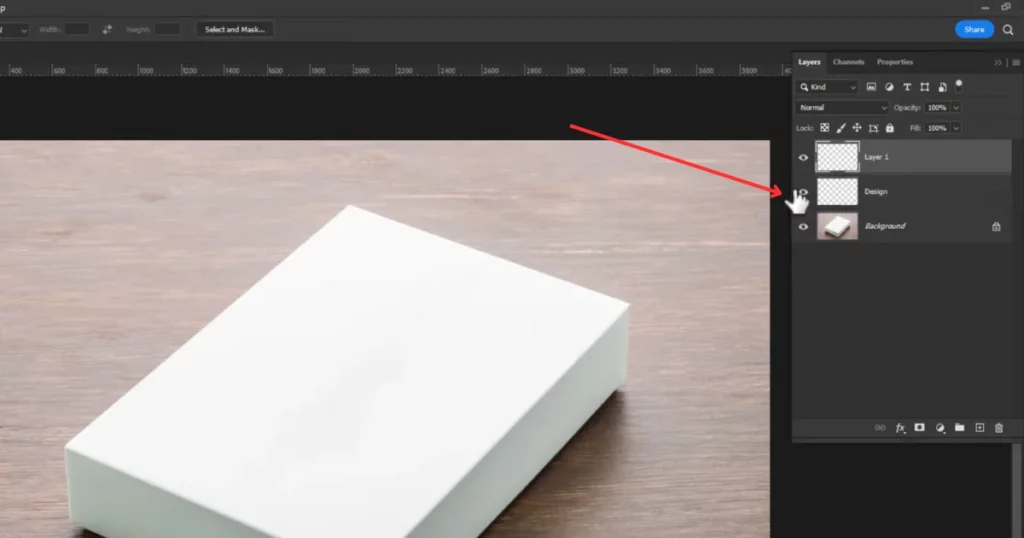
Task: Switch to the Layers tab
Action: click(809, 62)
